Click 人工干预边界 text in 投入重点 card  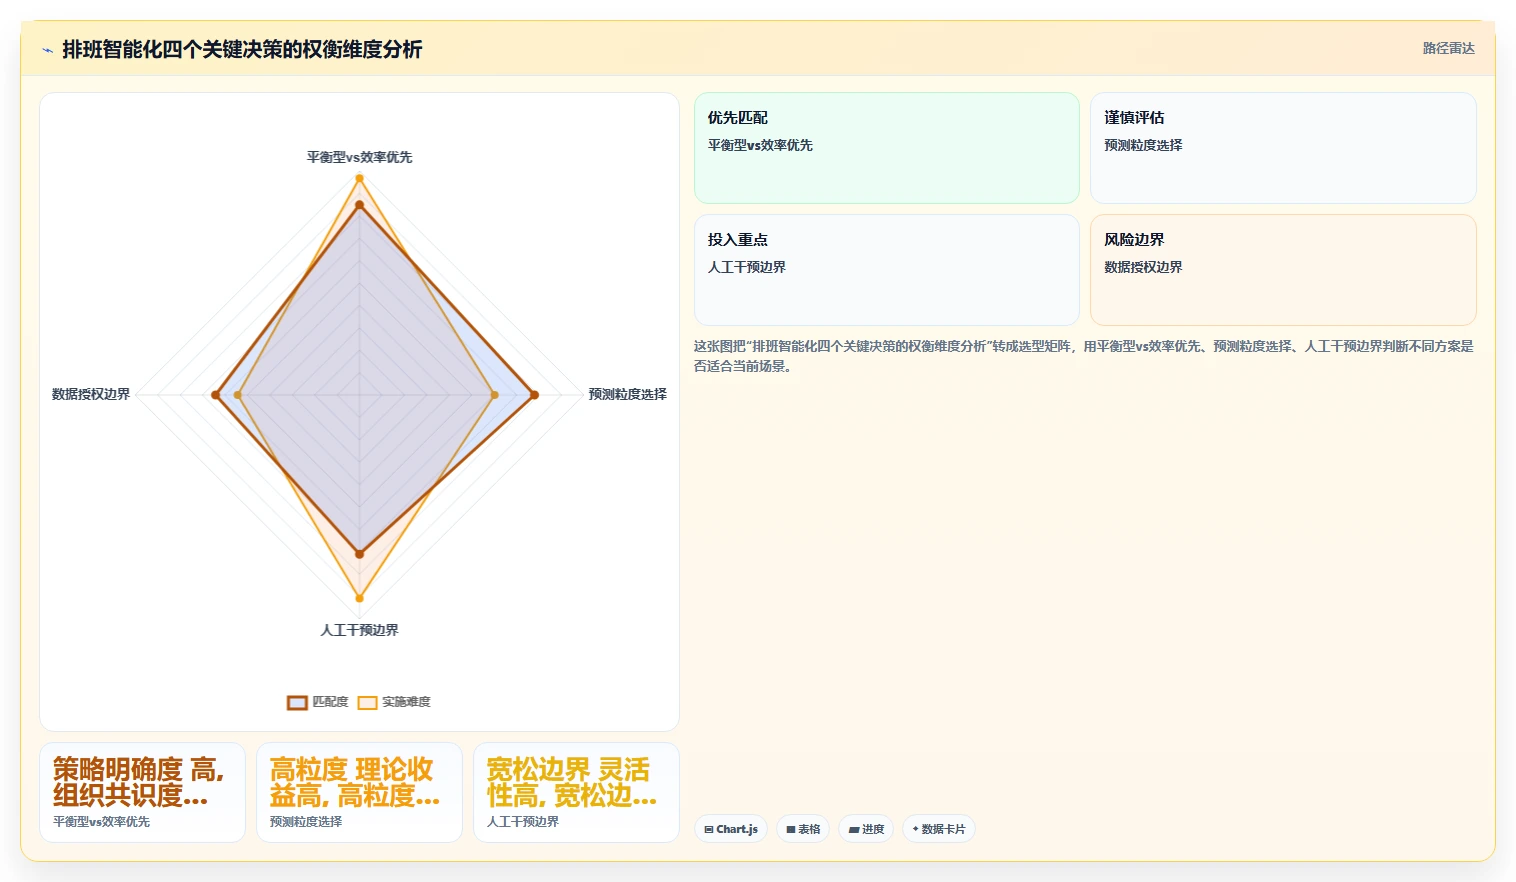point(747,267)
